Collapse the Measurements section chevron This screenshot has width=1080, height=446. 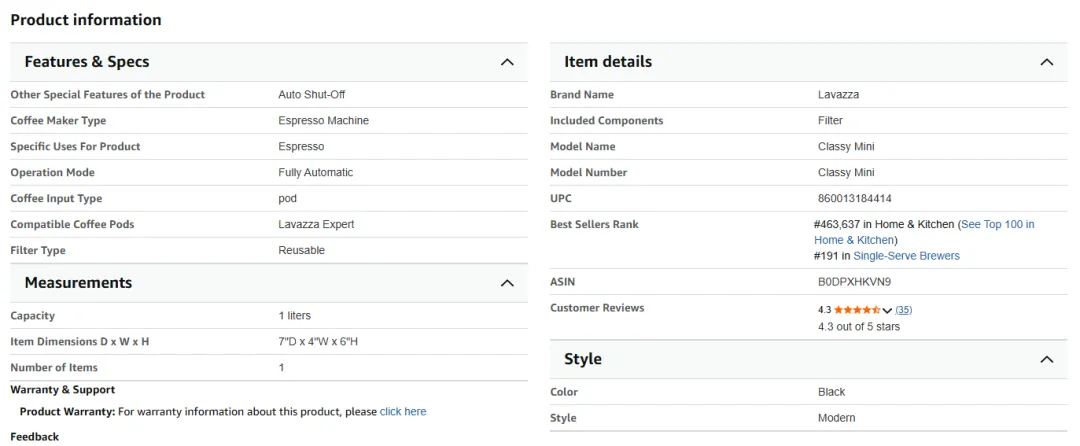[x=507, y=283]
